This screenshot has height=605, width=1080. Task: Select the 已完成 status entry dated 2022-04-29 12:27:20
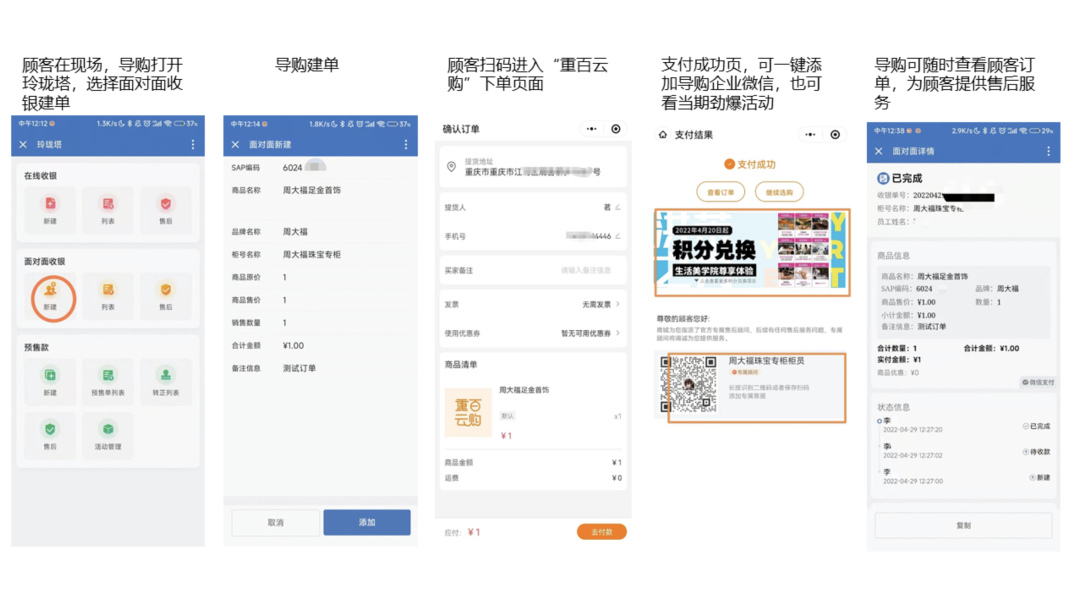click(964, 425)
